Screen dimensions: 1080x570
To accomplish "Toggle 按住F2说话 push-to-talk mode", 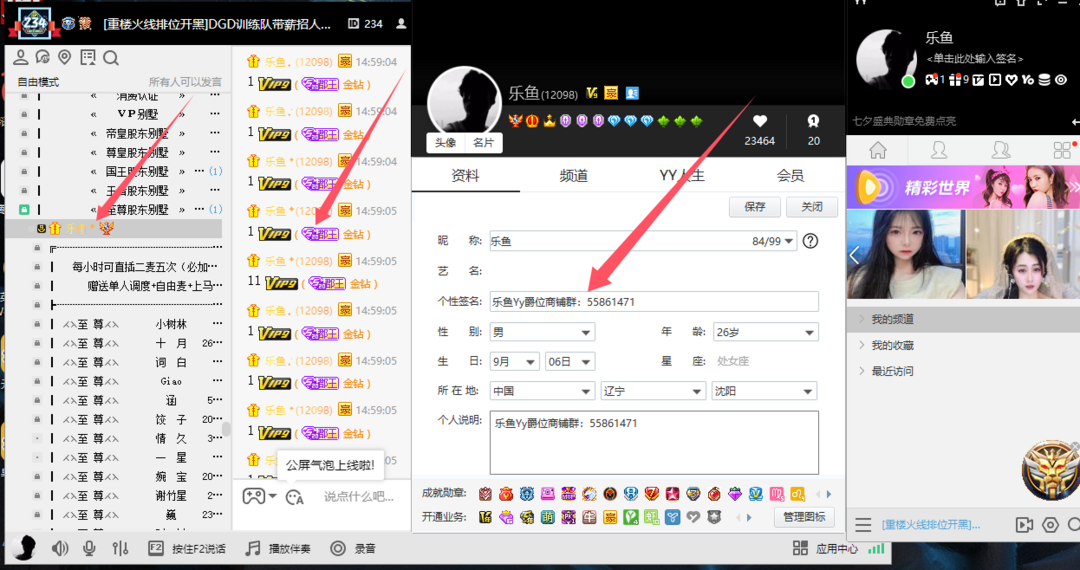I will point(185,548).
